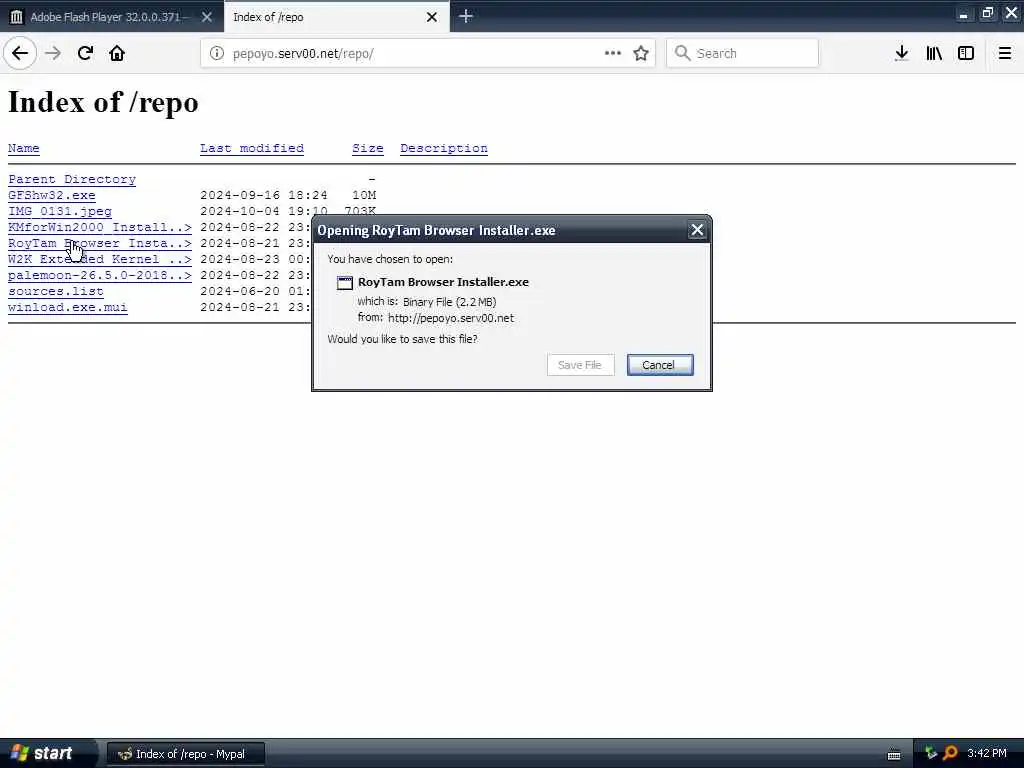The width and height of the screenshot is (1024, 768).
Task: Open the IMG_0131.jpeg file link
Action: [59, 211]
